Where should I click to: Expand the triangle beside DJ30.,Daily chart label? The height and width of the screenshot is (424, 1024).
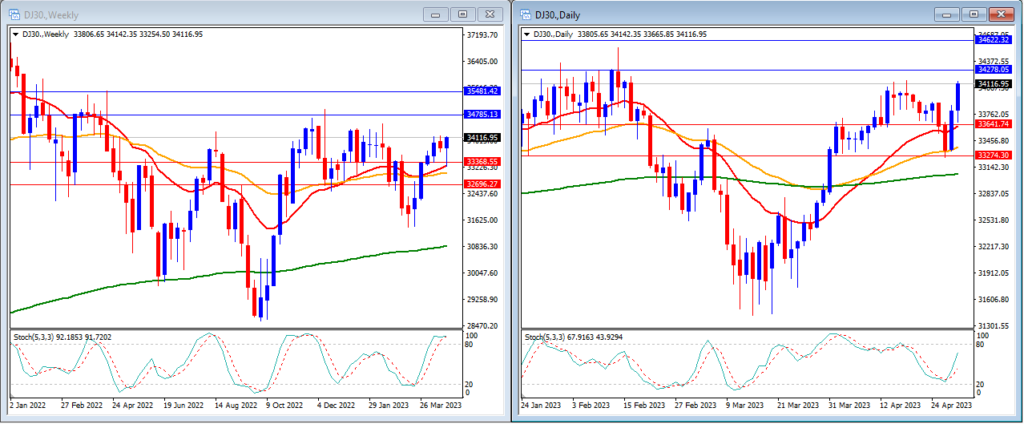click(527, 35)
